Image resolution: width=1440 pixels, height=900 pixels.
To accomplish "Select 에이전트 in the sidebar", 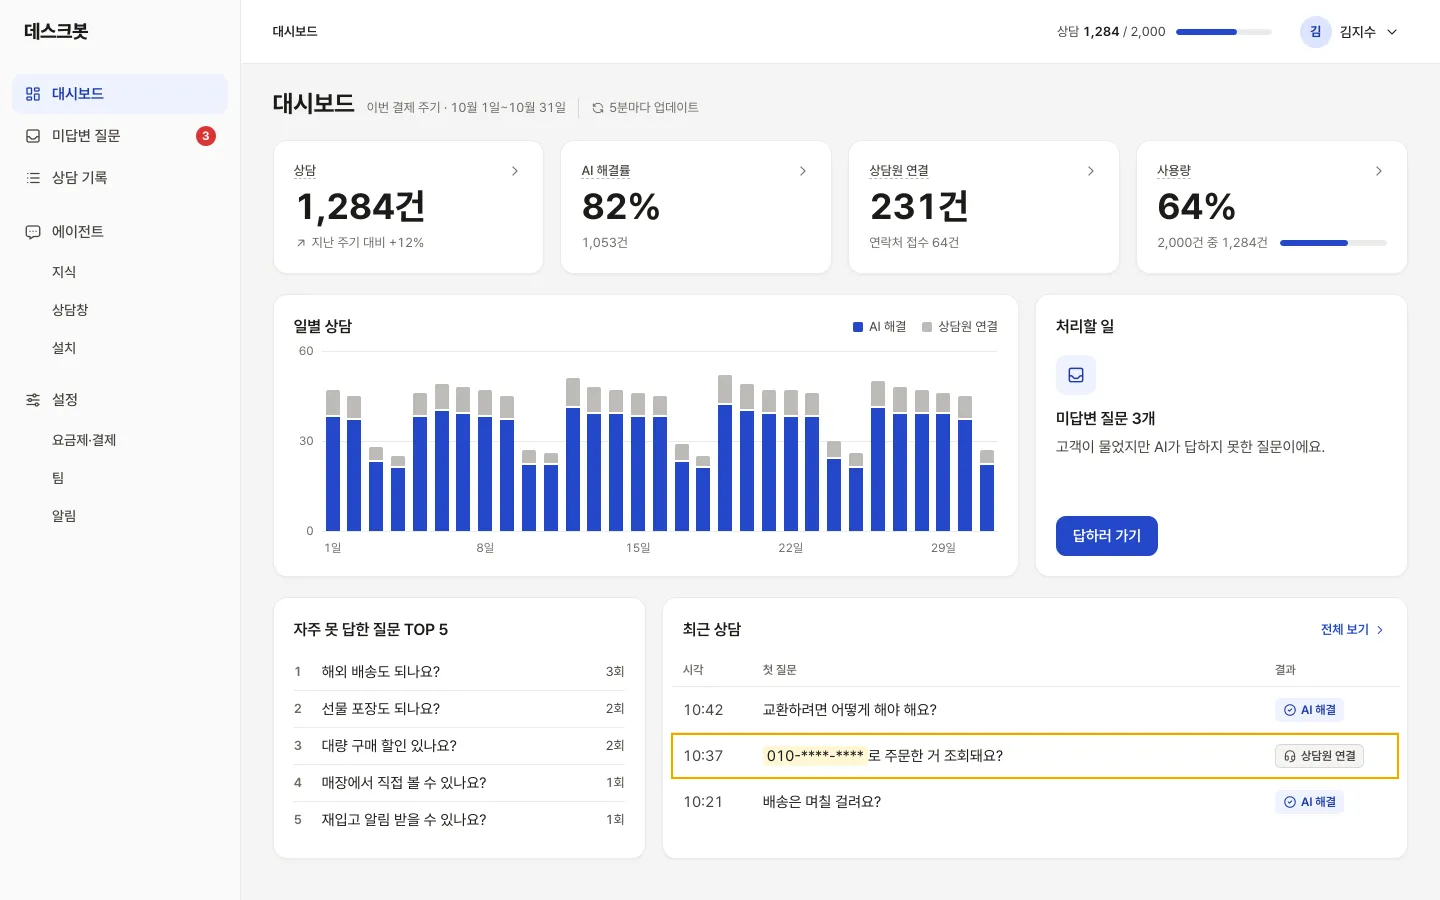I will [120, 232].
